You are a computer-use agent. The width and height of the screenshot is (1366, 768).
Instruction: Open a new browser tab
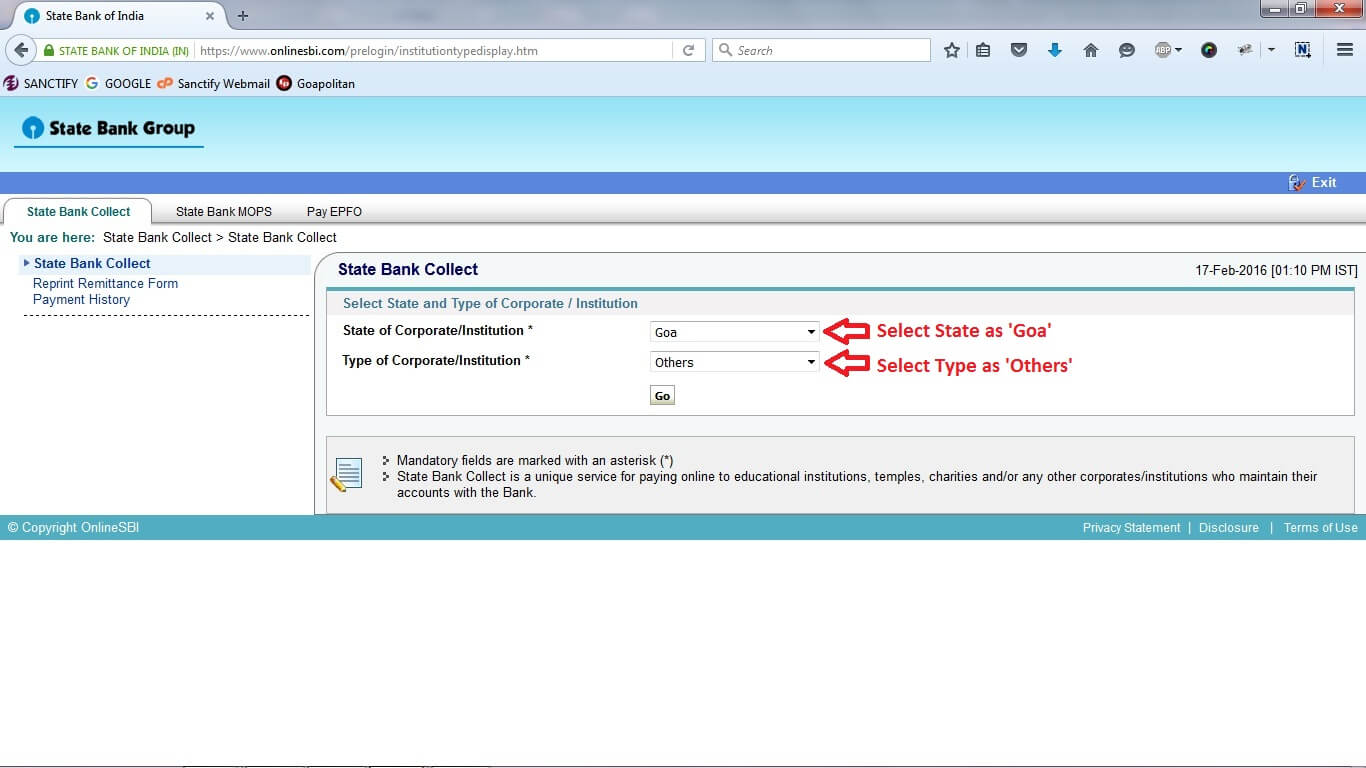point(243,16)
